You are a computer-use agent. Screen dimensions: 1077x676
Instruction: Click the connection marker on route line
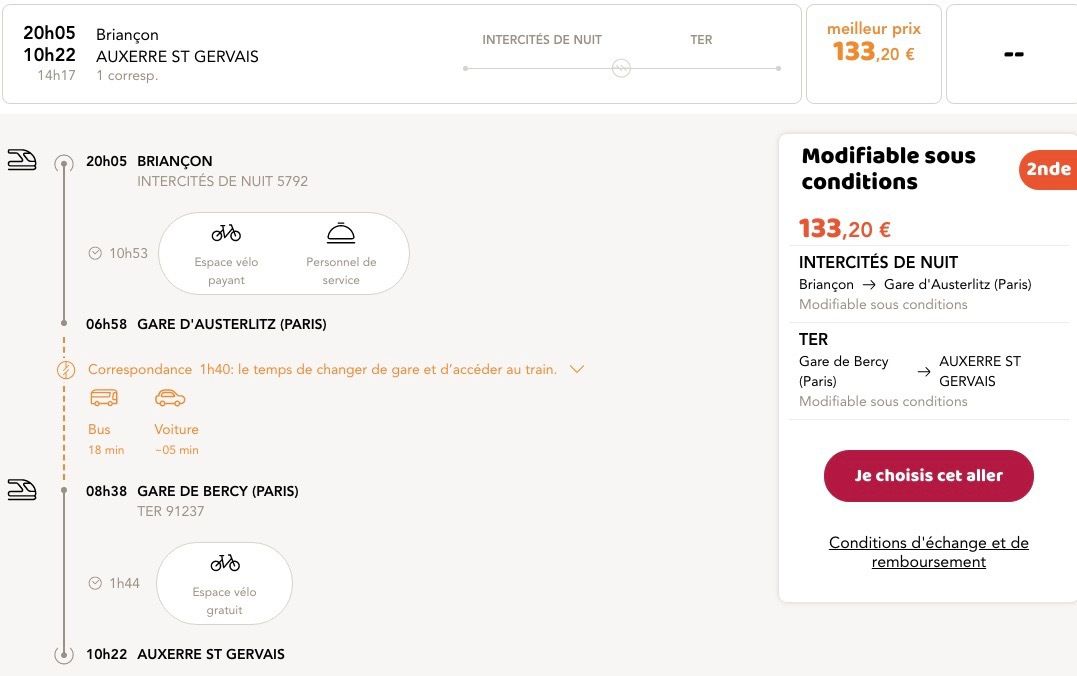click(x=621, y=68)
